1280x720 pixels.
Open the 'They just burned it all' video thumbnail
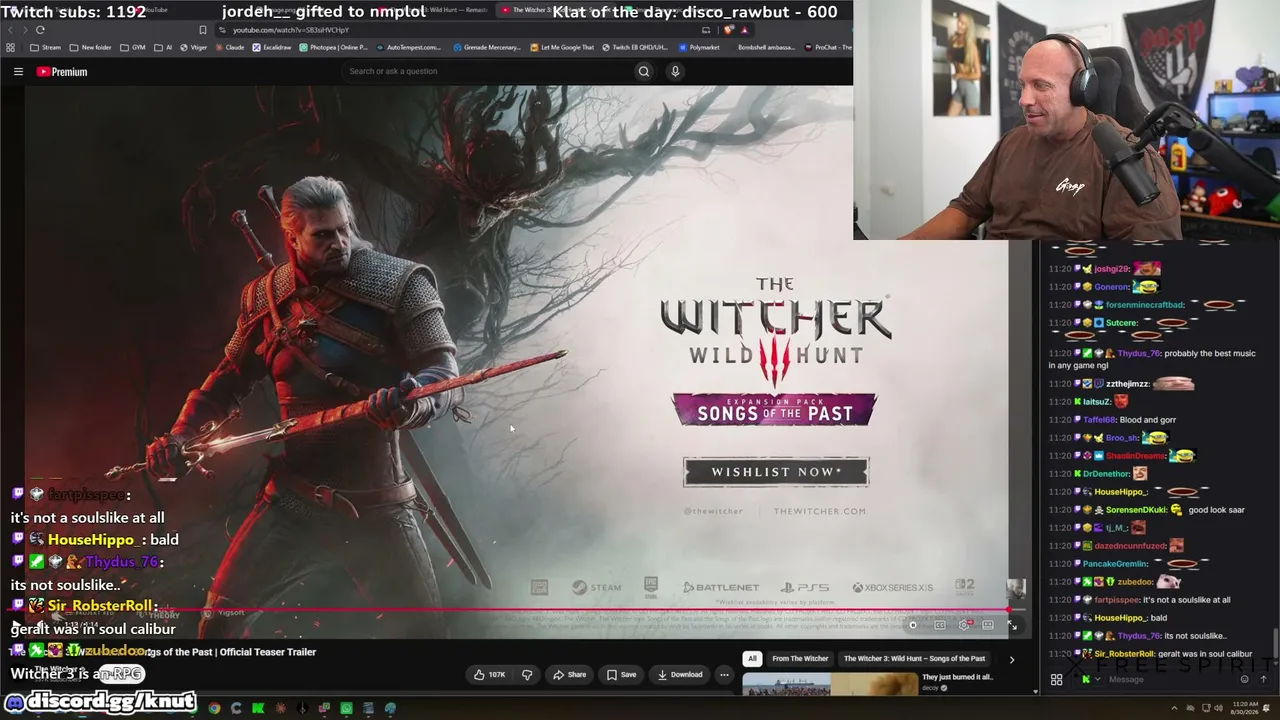click(830, 684)
